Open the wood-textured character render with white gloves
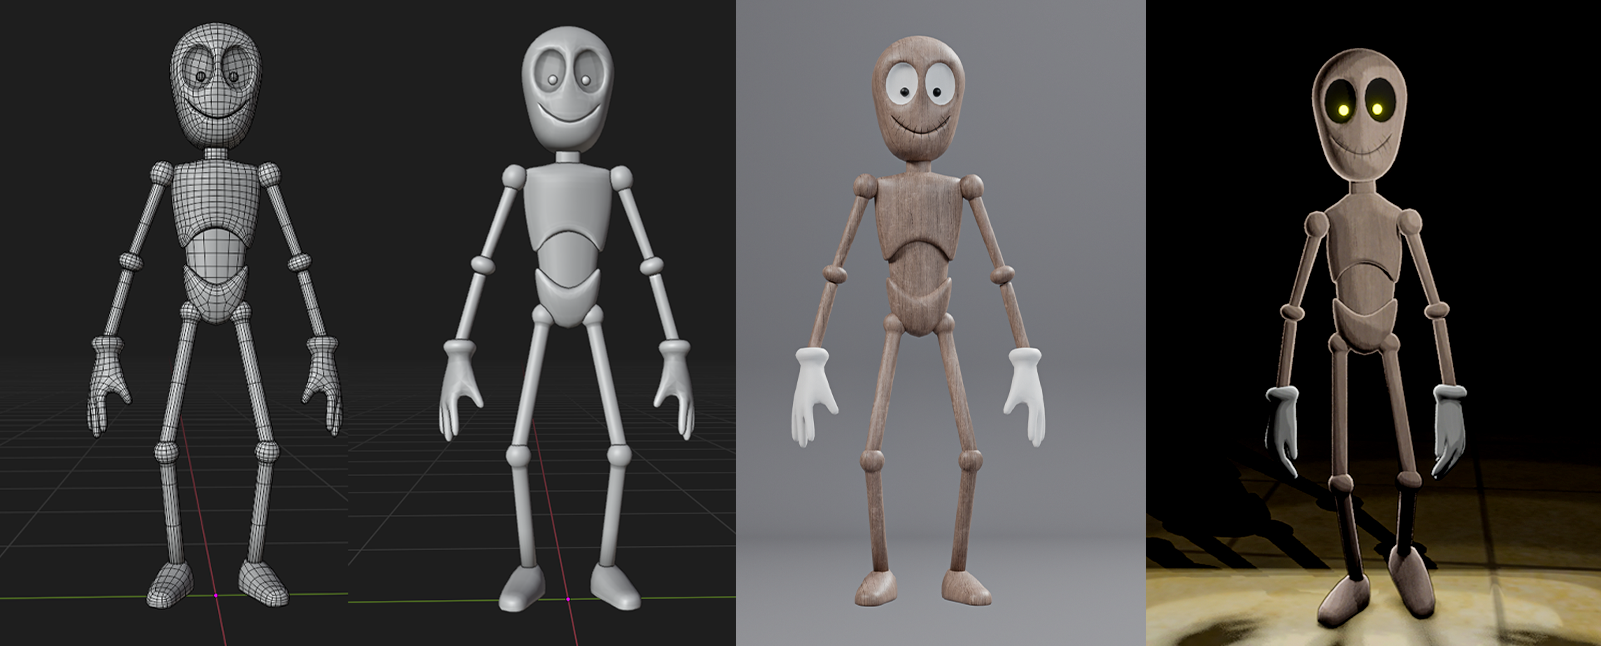Image resolution: width=1601 pixels, height=646 pixels. [940, 323]
